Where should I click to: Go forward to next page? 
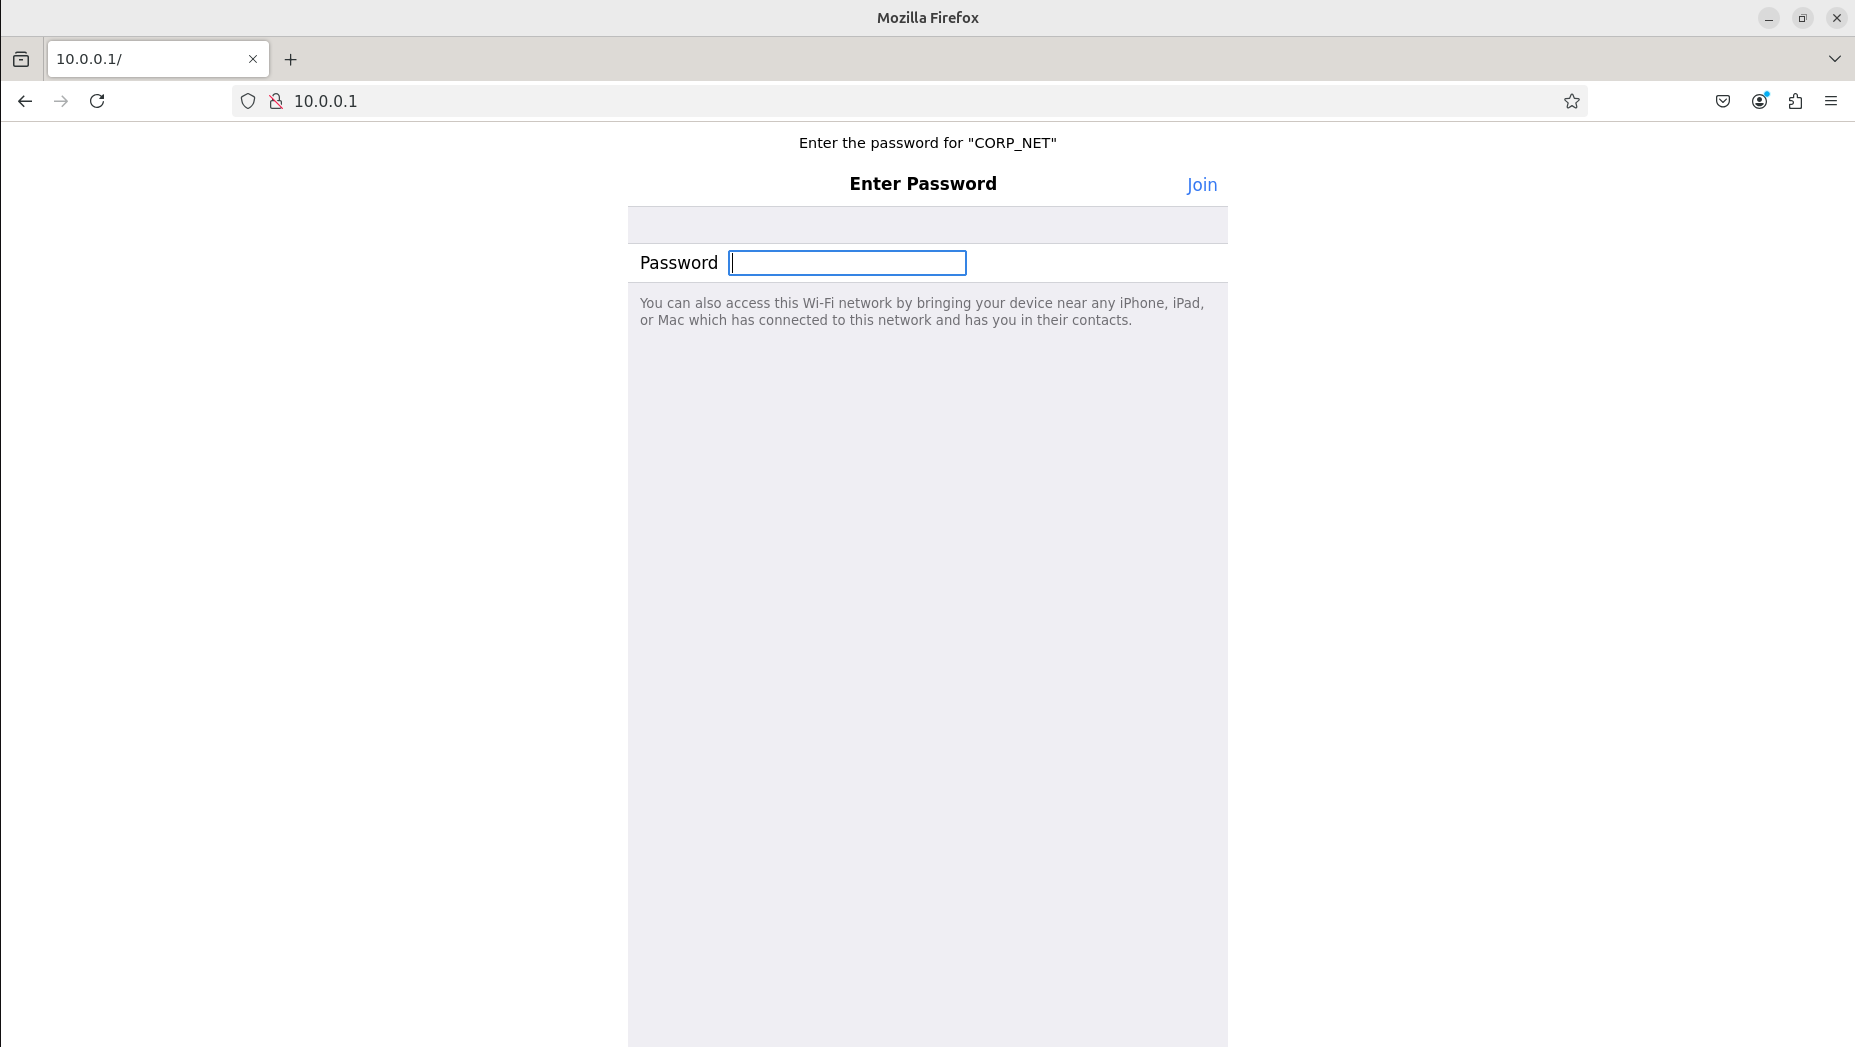point(61,101)
